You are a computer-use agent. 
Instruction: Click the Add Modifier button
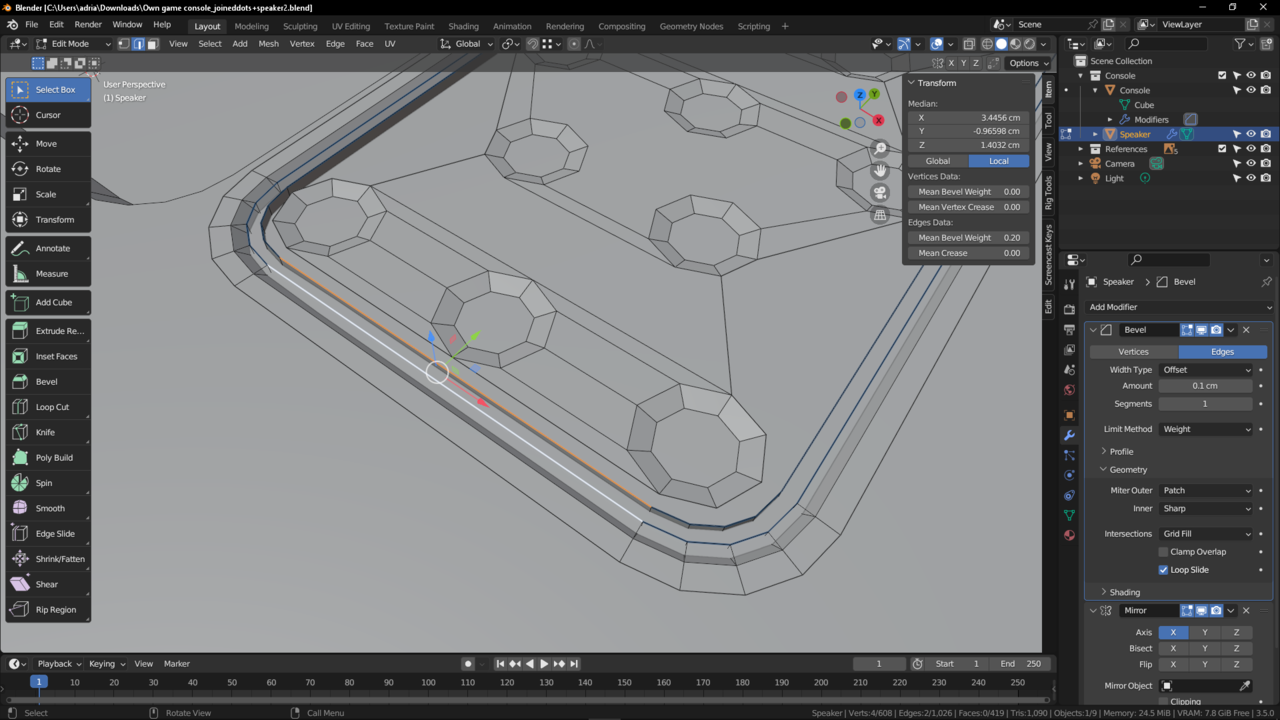tap(1127, 307)
